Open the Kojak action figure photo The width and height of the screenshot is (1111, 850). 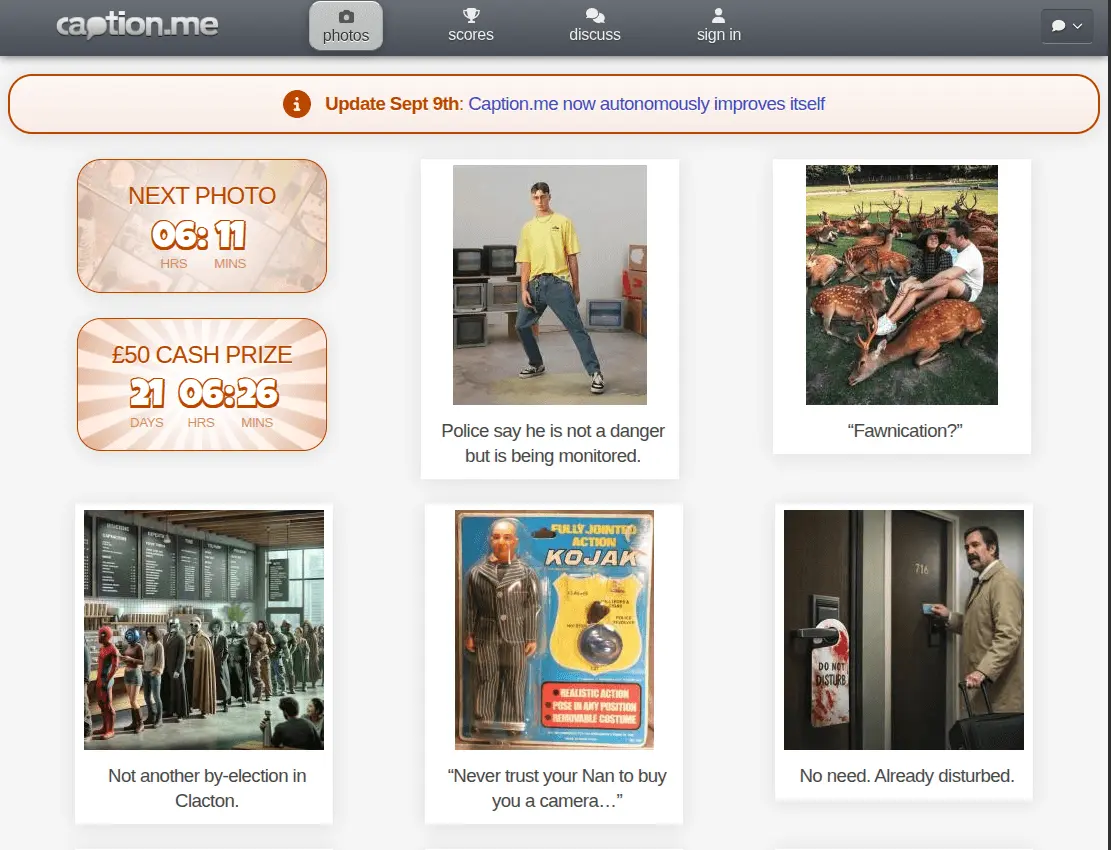[x=554, y=630]
